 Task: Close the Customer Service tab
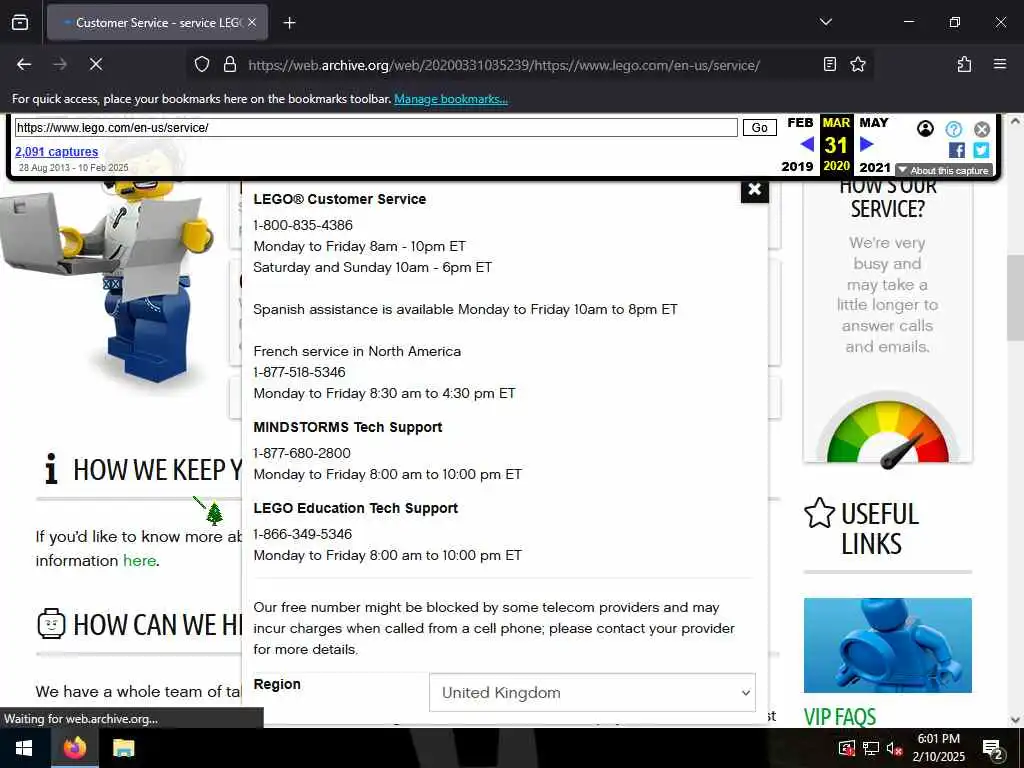pyautogui.click(x=252, y=23)
